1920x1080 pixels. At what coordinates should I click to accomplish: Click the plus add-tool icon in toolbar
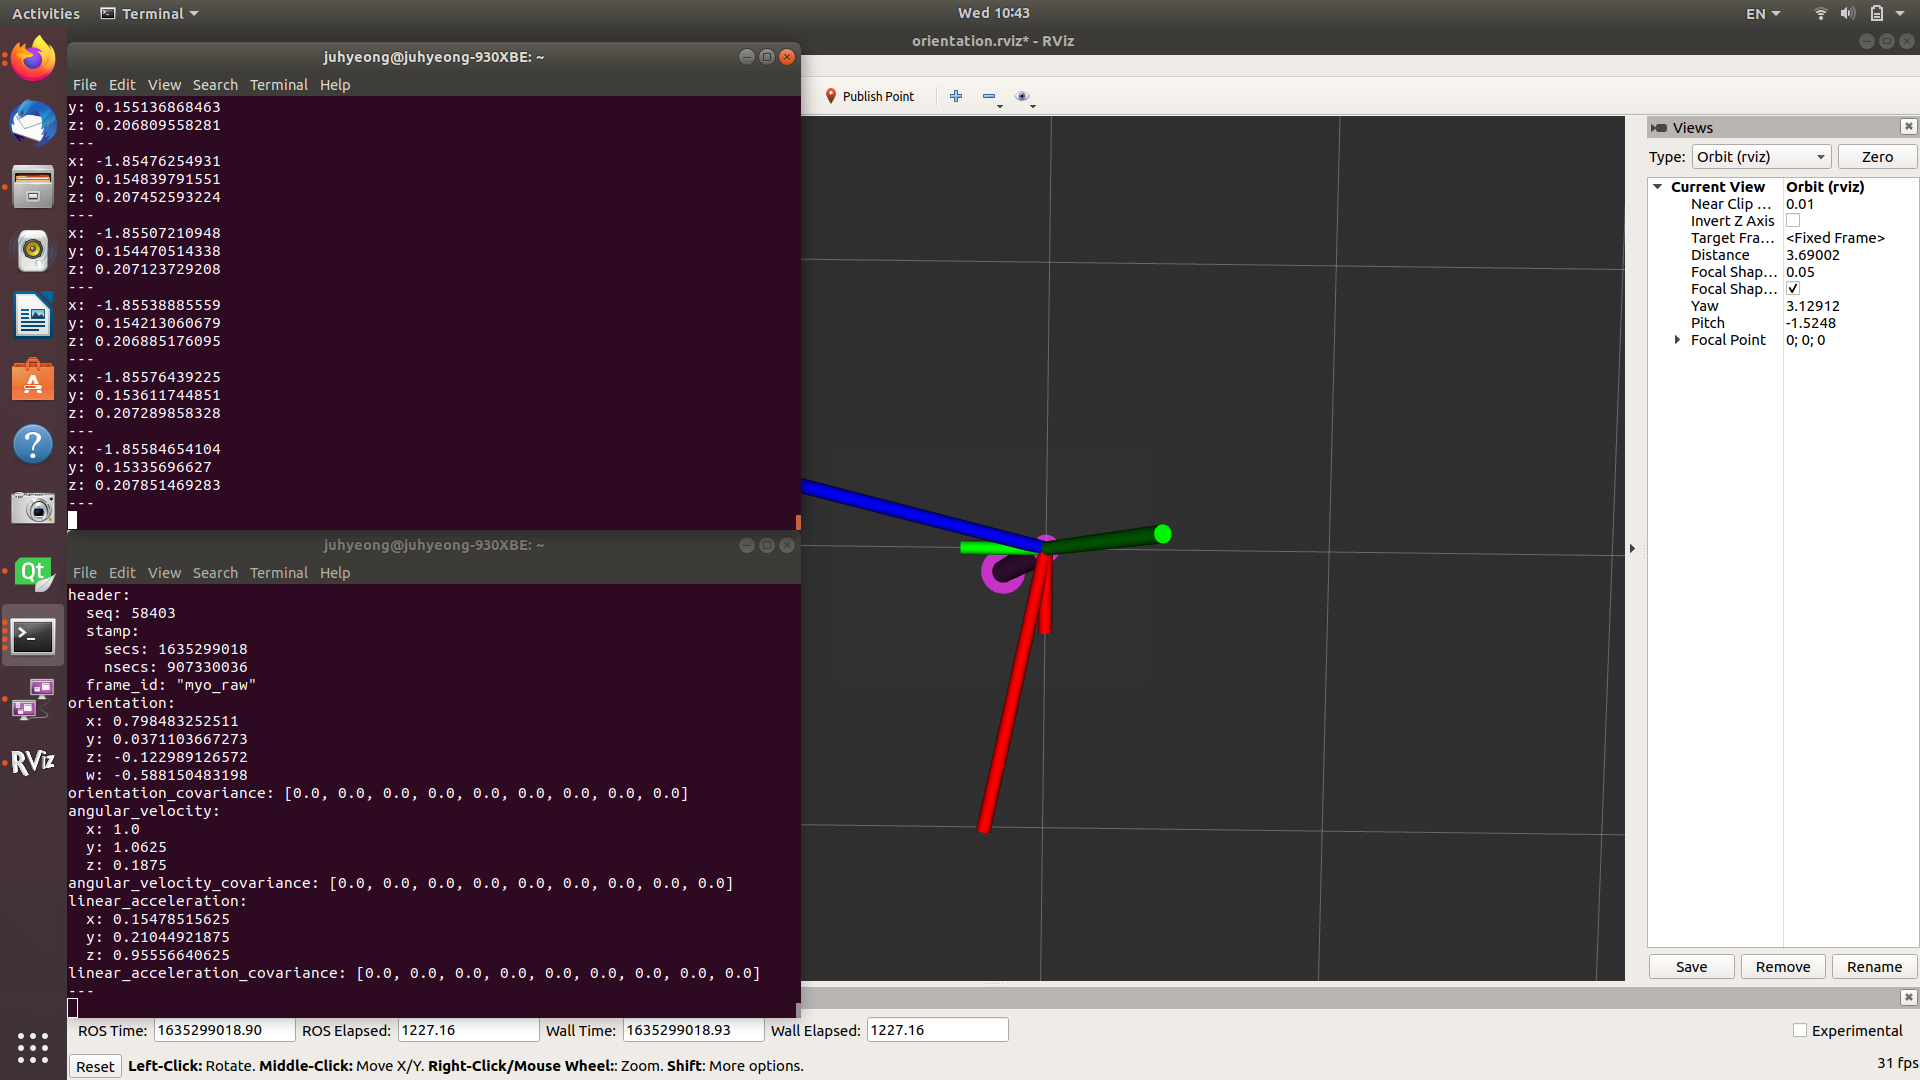click(x=956, y=96)
